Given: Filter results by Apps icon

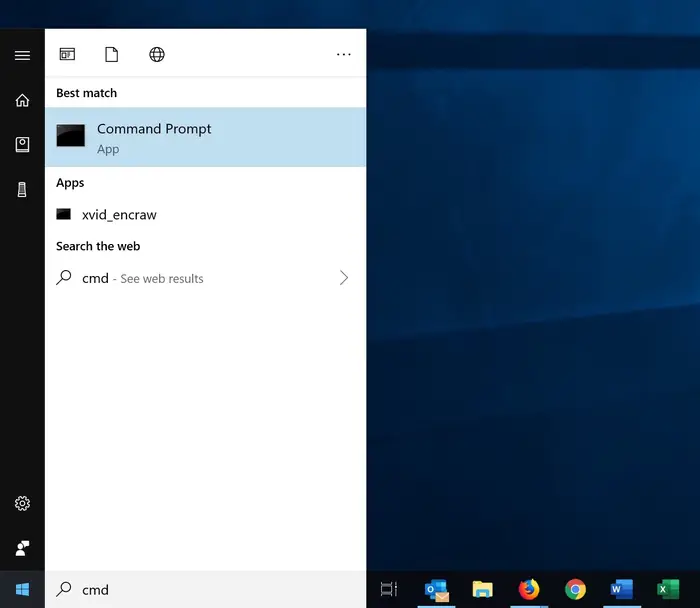Looking at the screenshot, I should [x=67, y=54].
